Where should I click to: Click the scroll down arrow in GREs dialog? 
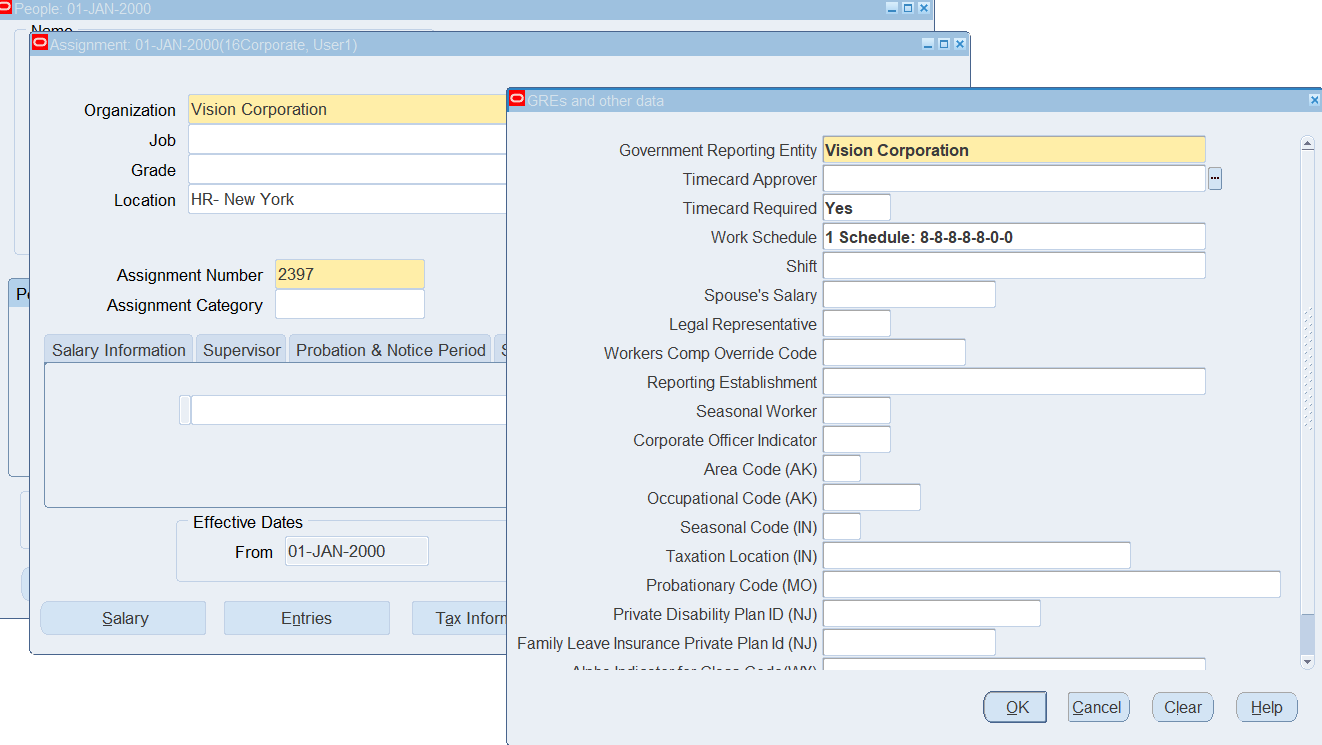tap(1307, 661)
